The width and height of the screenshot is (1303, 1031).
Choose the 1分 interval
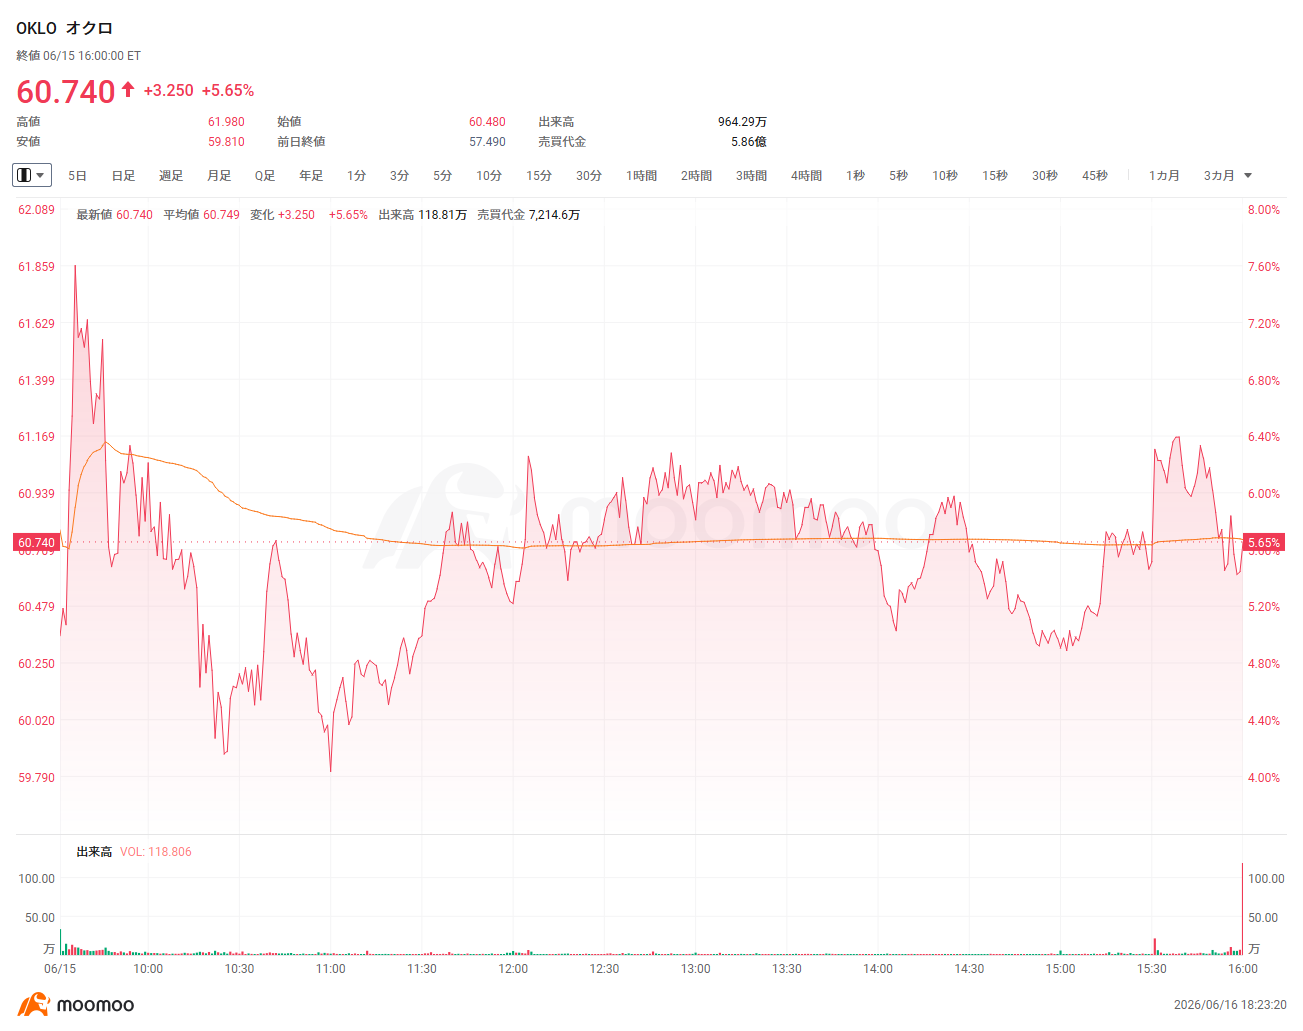[x=357, y=176]
